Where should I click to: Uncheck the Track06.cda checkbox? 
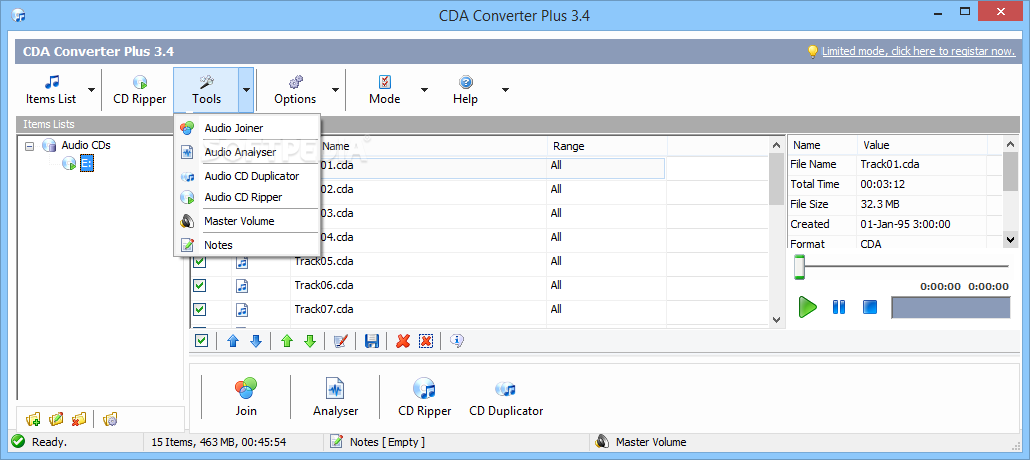[x=200, y=285]
